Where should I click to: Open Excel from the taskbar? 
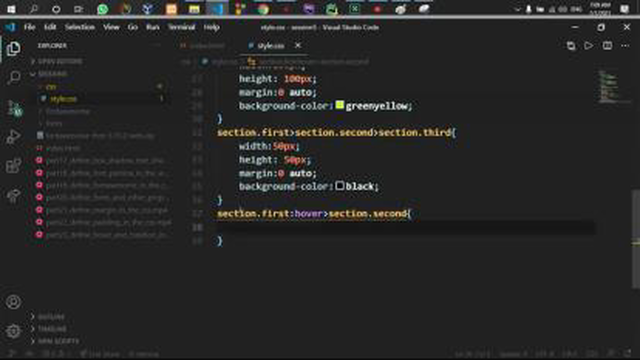click(355, 9)
